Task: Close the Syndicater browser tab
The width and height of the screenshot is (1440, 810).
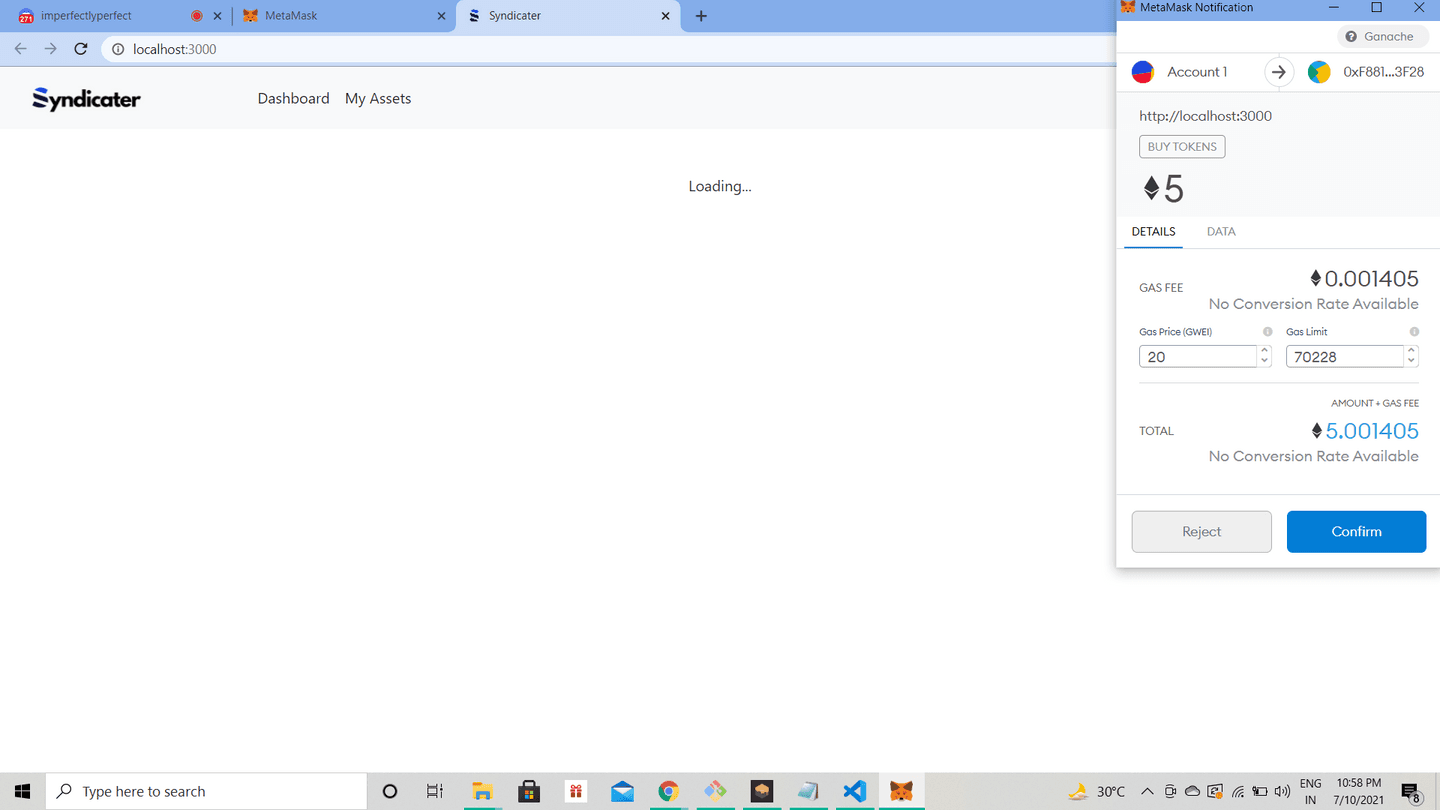Action: pos(666,16)
